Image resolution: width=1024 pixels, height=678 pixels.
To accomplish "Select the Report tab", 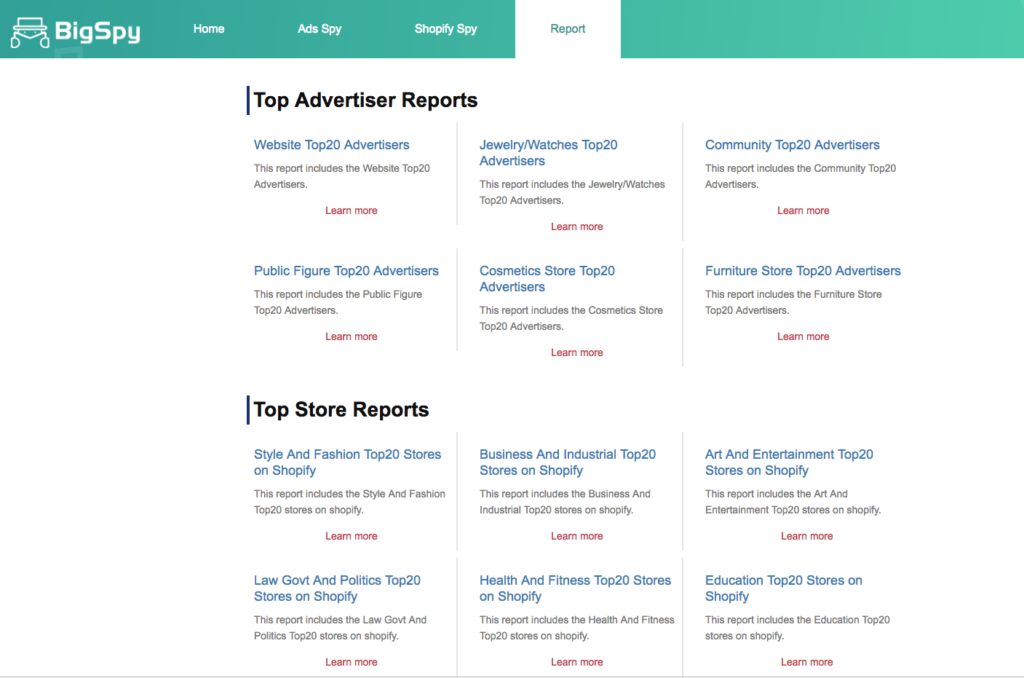I will pos(568,29).
